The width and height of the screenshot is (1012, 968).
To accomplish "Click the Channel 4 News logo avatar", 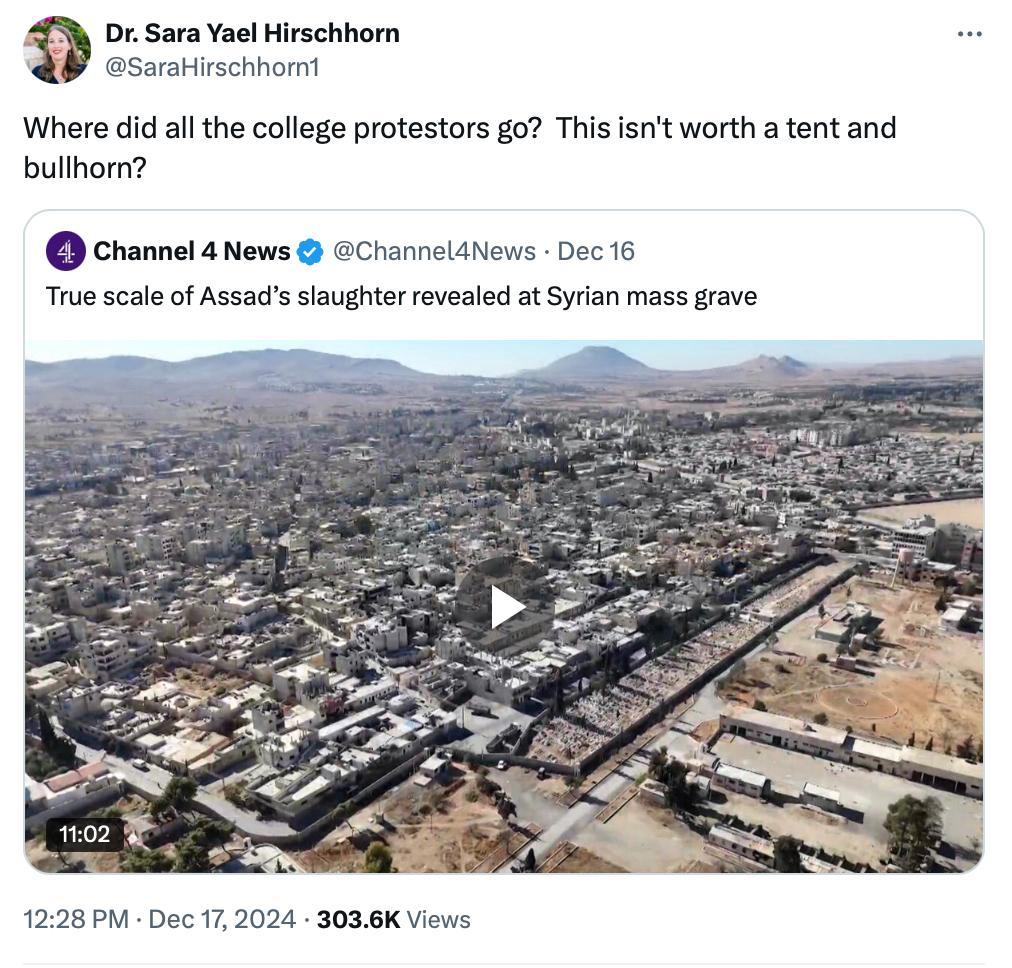I will (x=66, y=251).
